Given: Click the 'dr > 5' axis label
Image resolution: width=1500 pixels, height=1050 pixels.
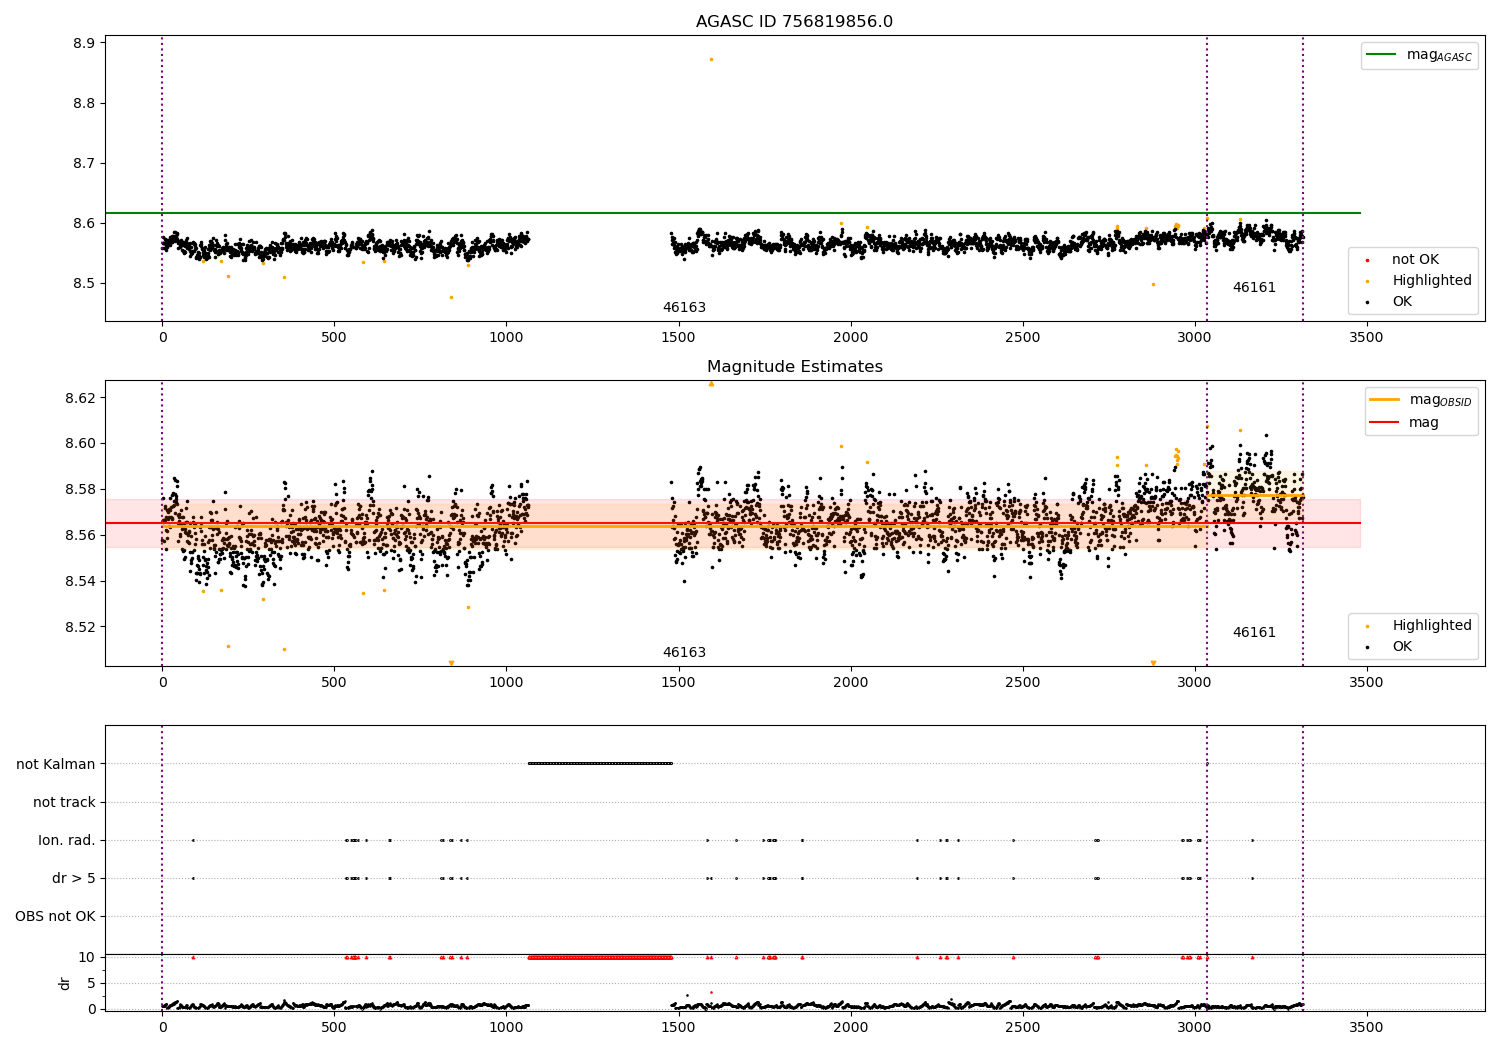Looking at the screenshot, I should click(73, 879).
